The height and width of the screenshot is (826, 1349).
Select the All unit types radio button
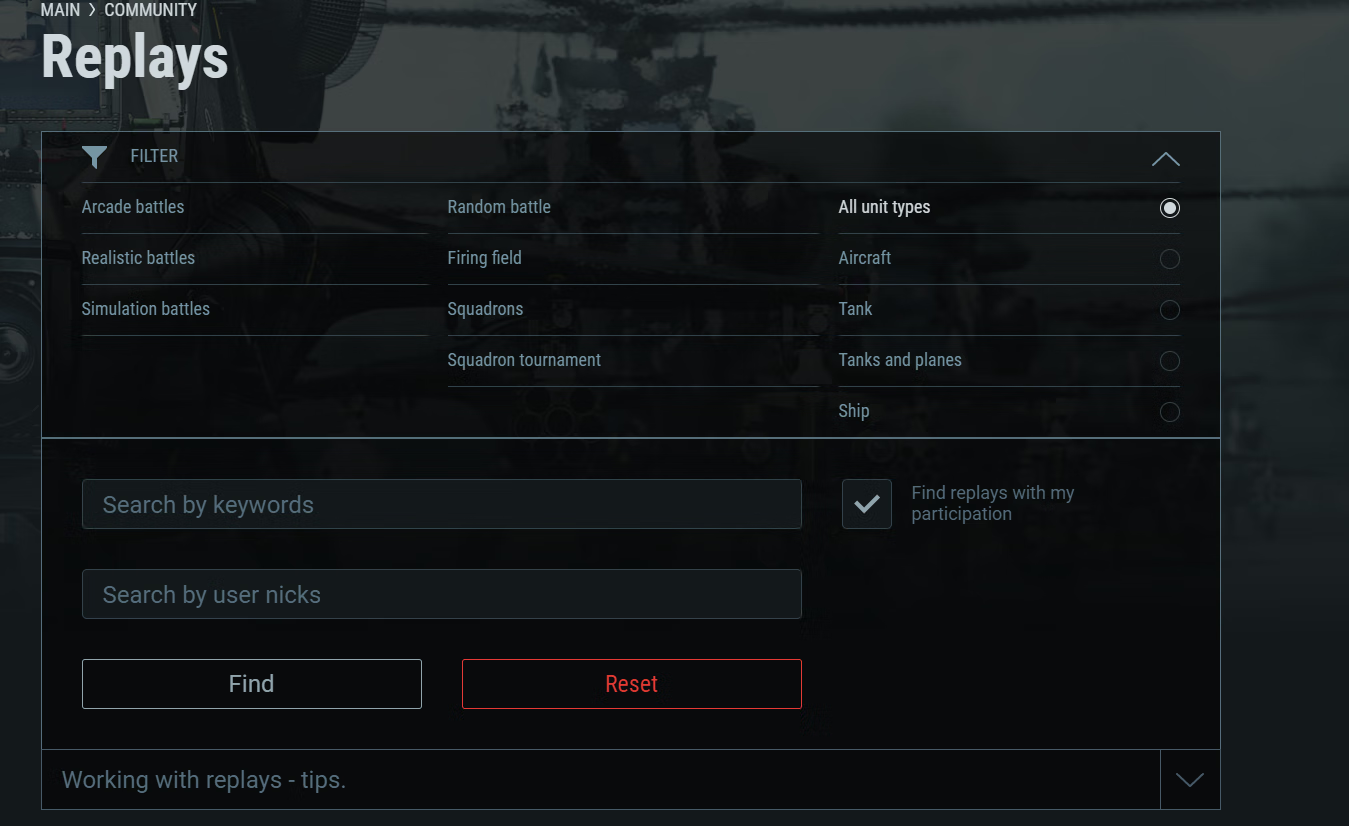point(1170,208)
